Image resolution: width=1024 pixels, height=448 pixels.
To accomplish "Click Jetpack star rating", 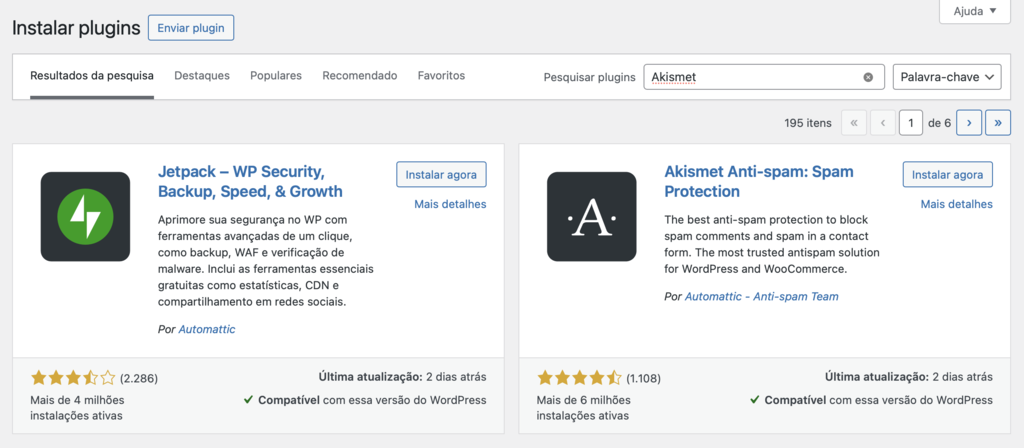I will pos(73,377).
